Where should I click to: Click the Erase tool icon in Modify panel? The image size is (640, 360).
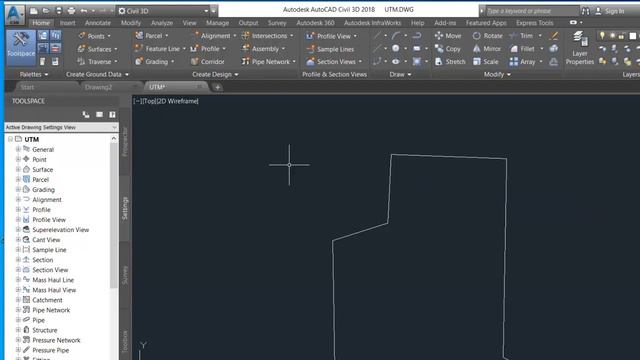(x=553, y=36)
